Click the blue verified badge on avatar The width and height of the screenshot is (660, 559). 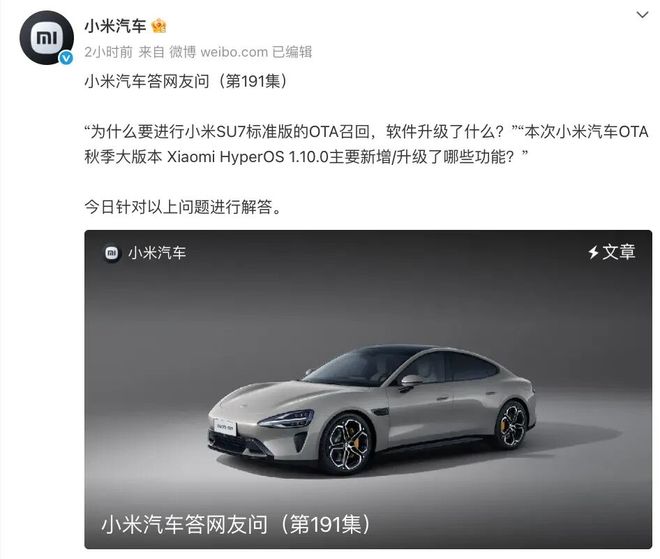click(x=66, y=58)
